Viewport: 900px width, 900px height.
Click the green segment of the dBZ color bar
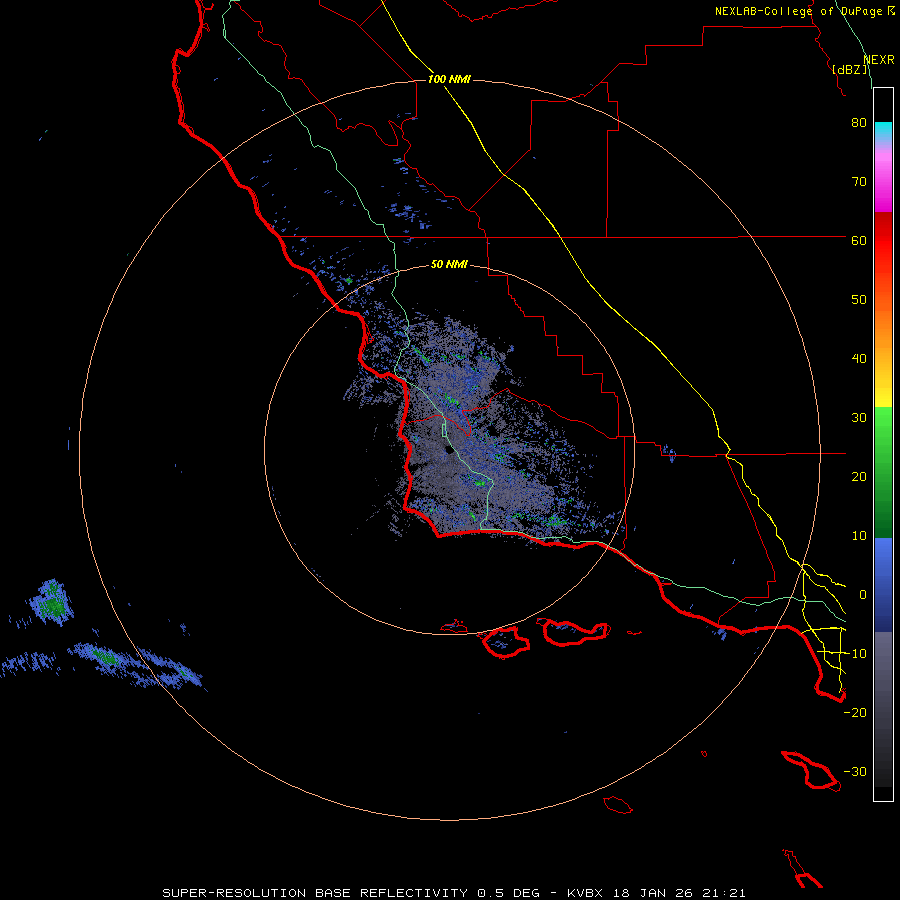[x=883, y=472]
